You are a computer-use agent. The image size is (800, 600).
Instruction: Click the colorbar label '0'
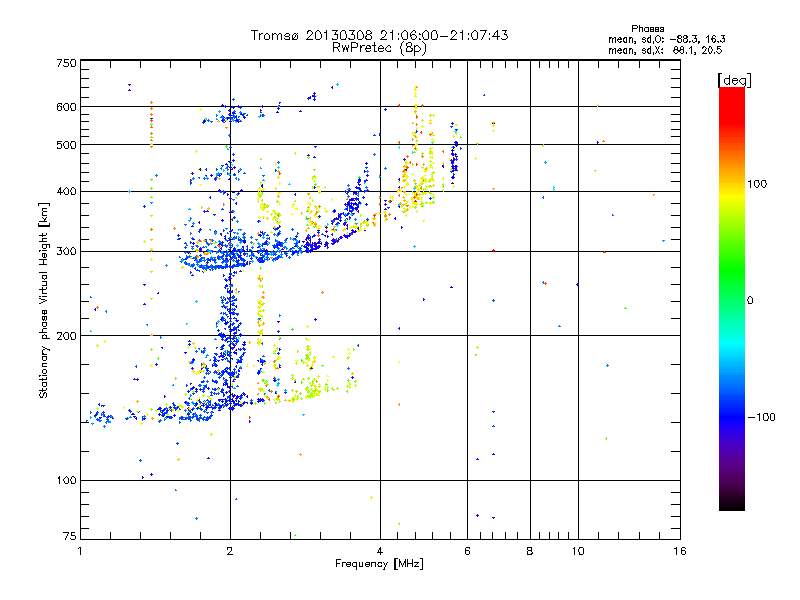tap(749, 301)
